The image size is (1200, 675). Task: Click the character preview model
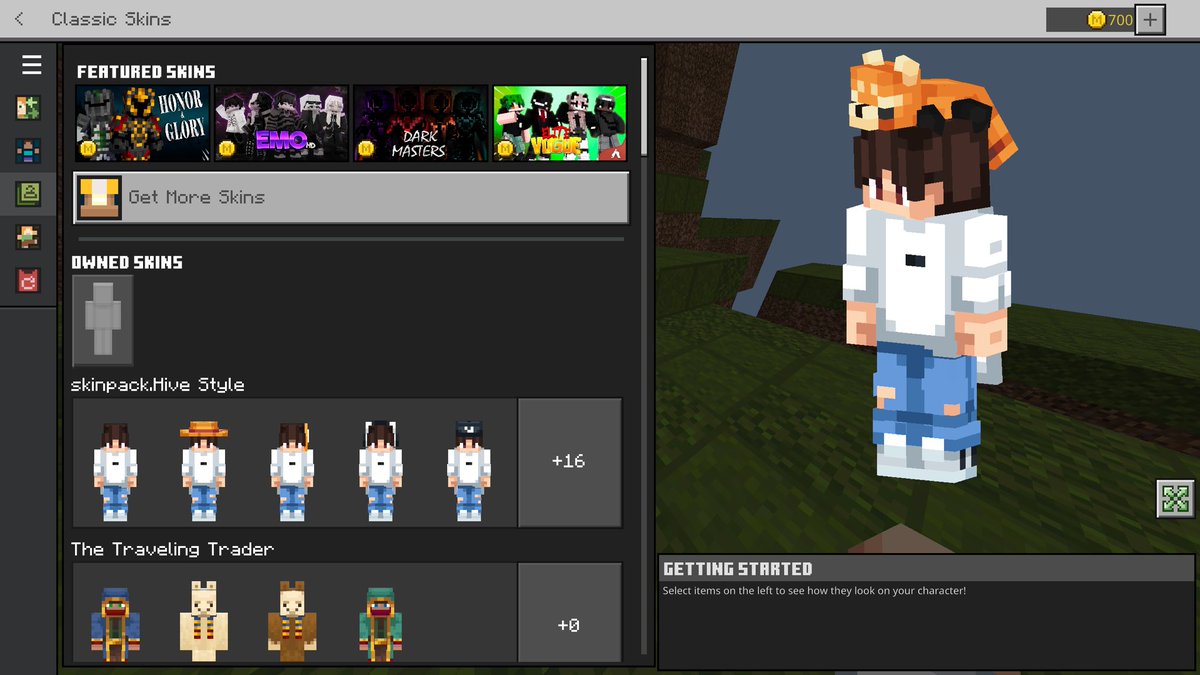927,270
